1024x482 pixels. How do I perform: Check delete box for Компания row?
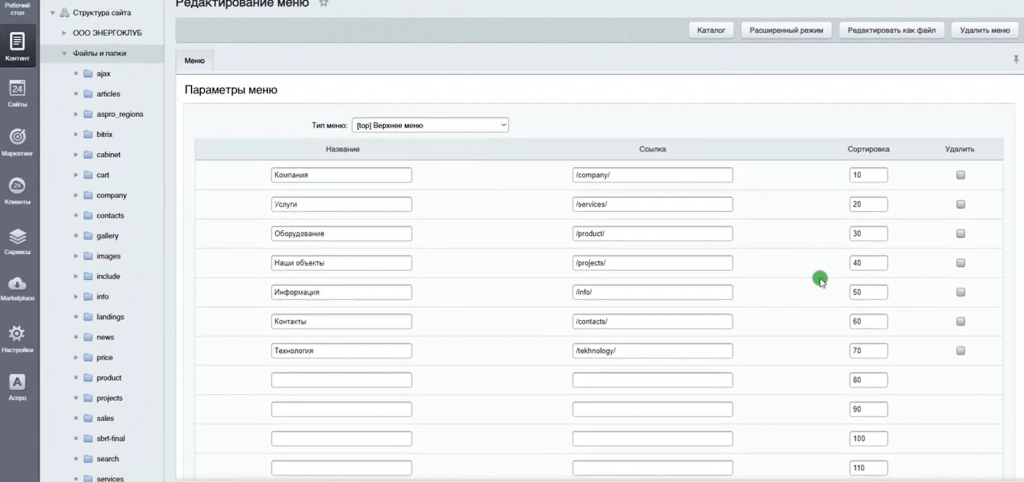click(960, 175)
